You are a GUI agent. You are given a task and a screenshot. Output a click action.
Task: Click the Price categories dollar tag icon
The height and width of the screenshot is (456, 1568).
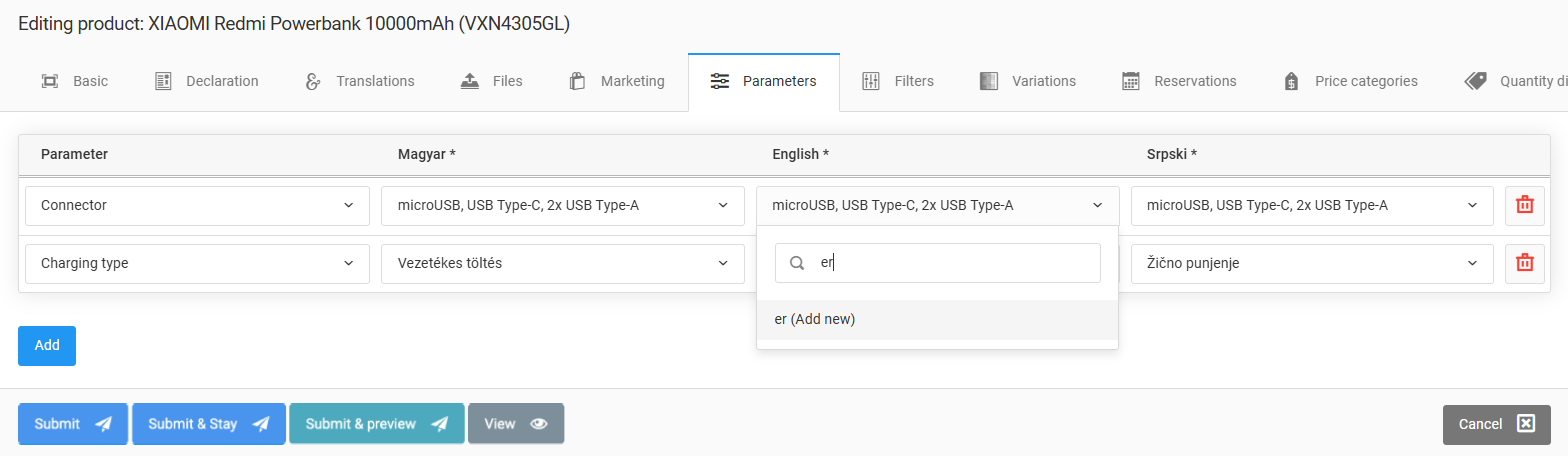click(x=1291, y=81)
